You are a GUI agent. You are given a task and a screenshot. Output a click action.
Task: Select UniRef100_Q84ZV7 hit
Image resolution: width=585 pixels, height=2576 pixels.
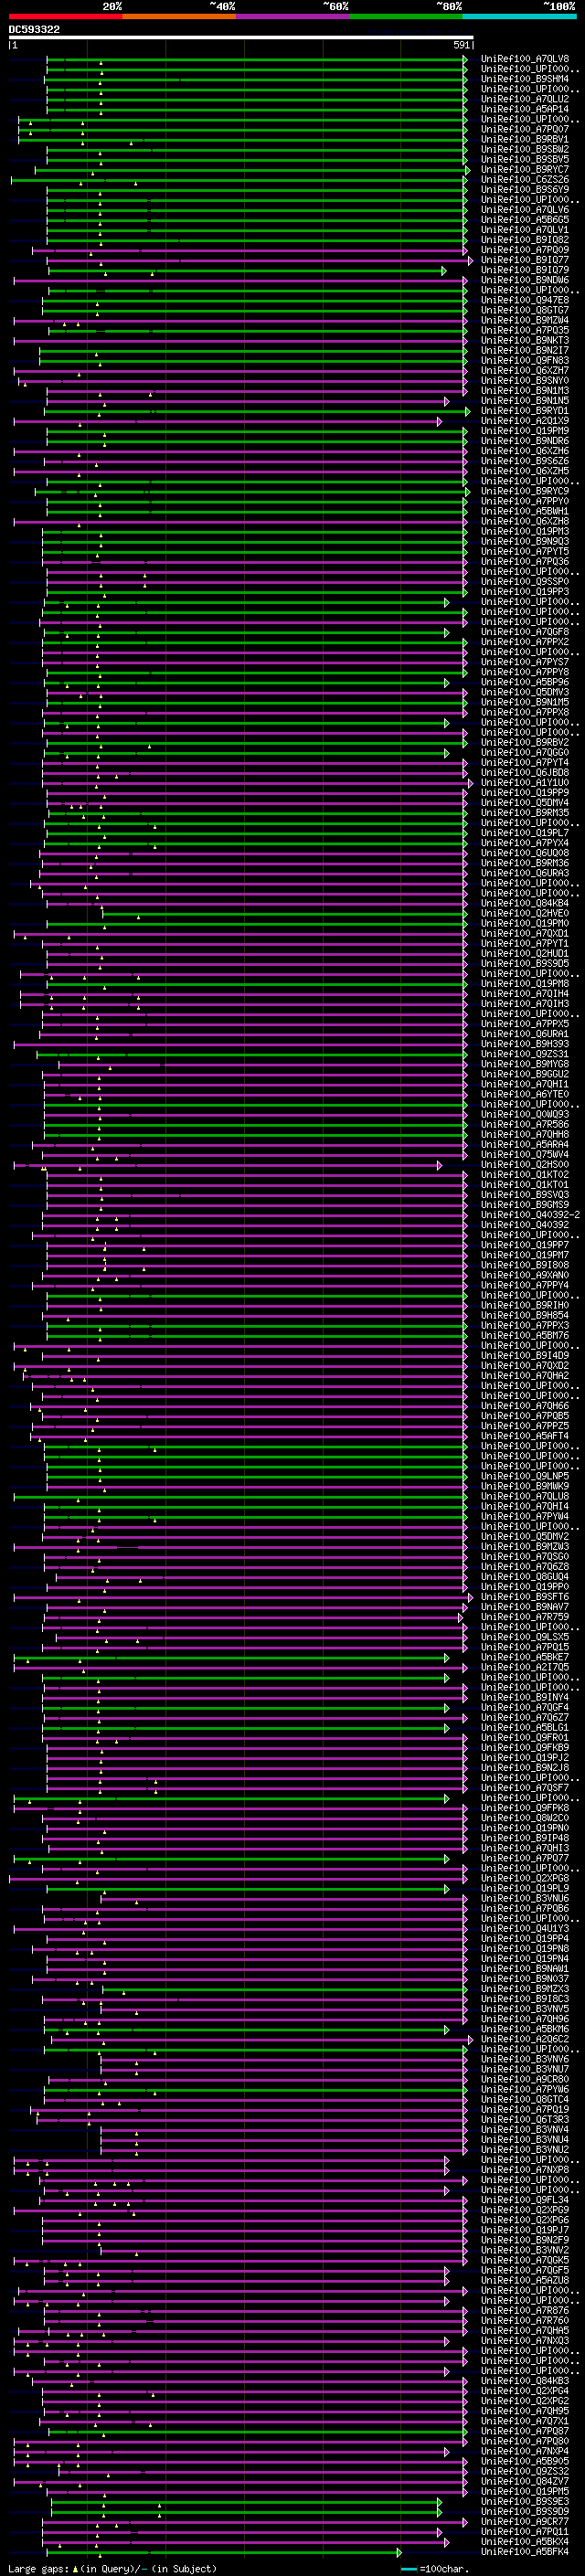[x=525, y=2482]
